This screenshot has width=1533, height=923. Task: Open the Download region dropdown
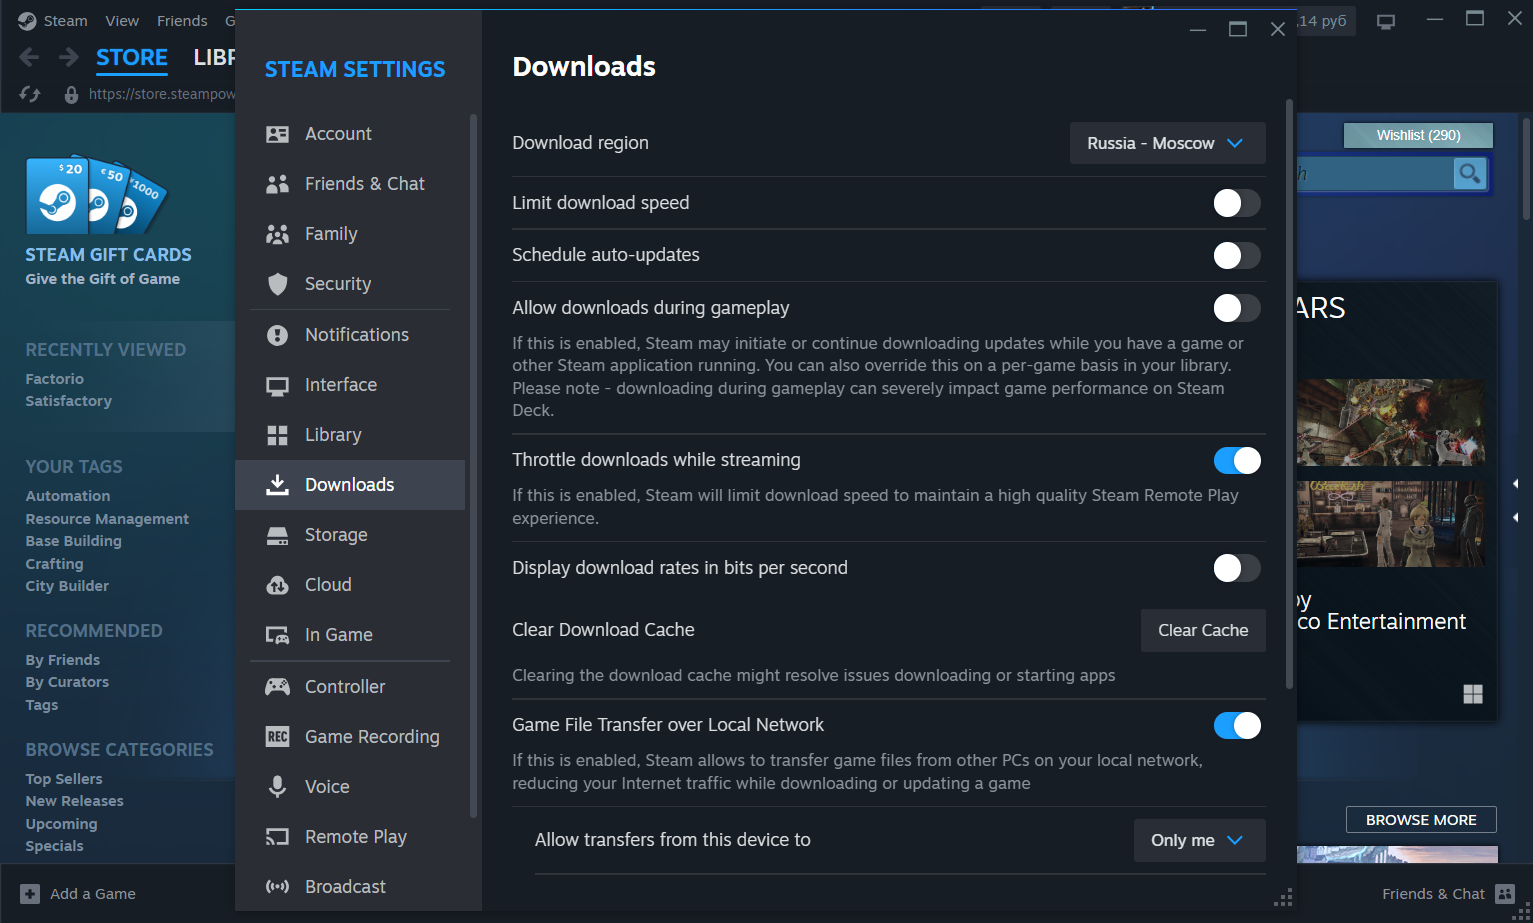point(1167,143)
